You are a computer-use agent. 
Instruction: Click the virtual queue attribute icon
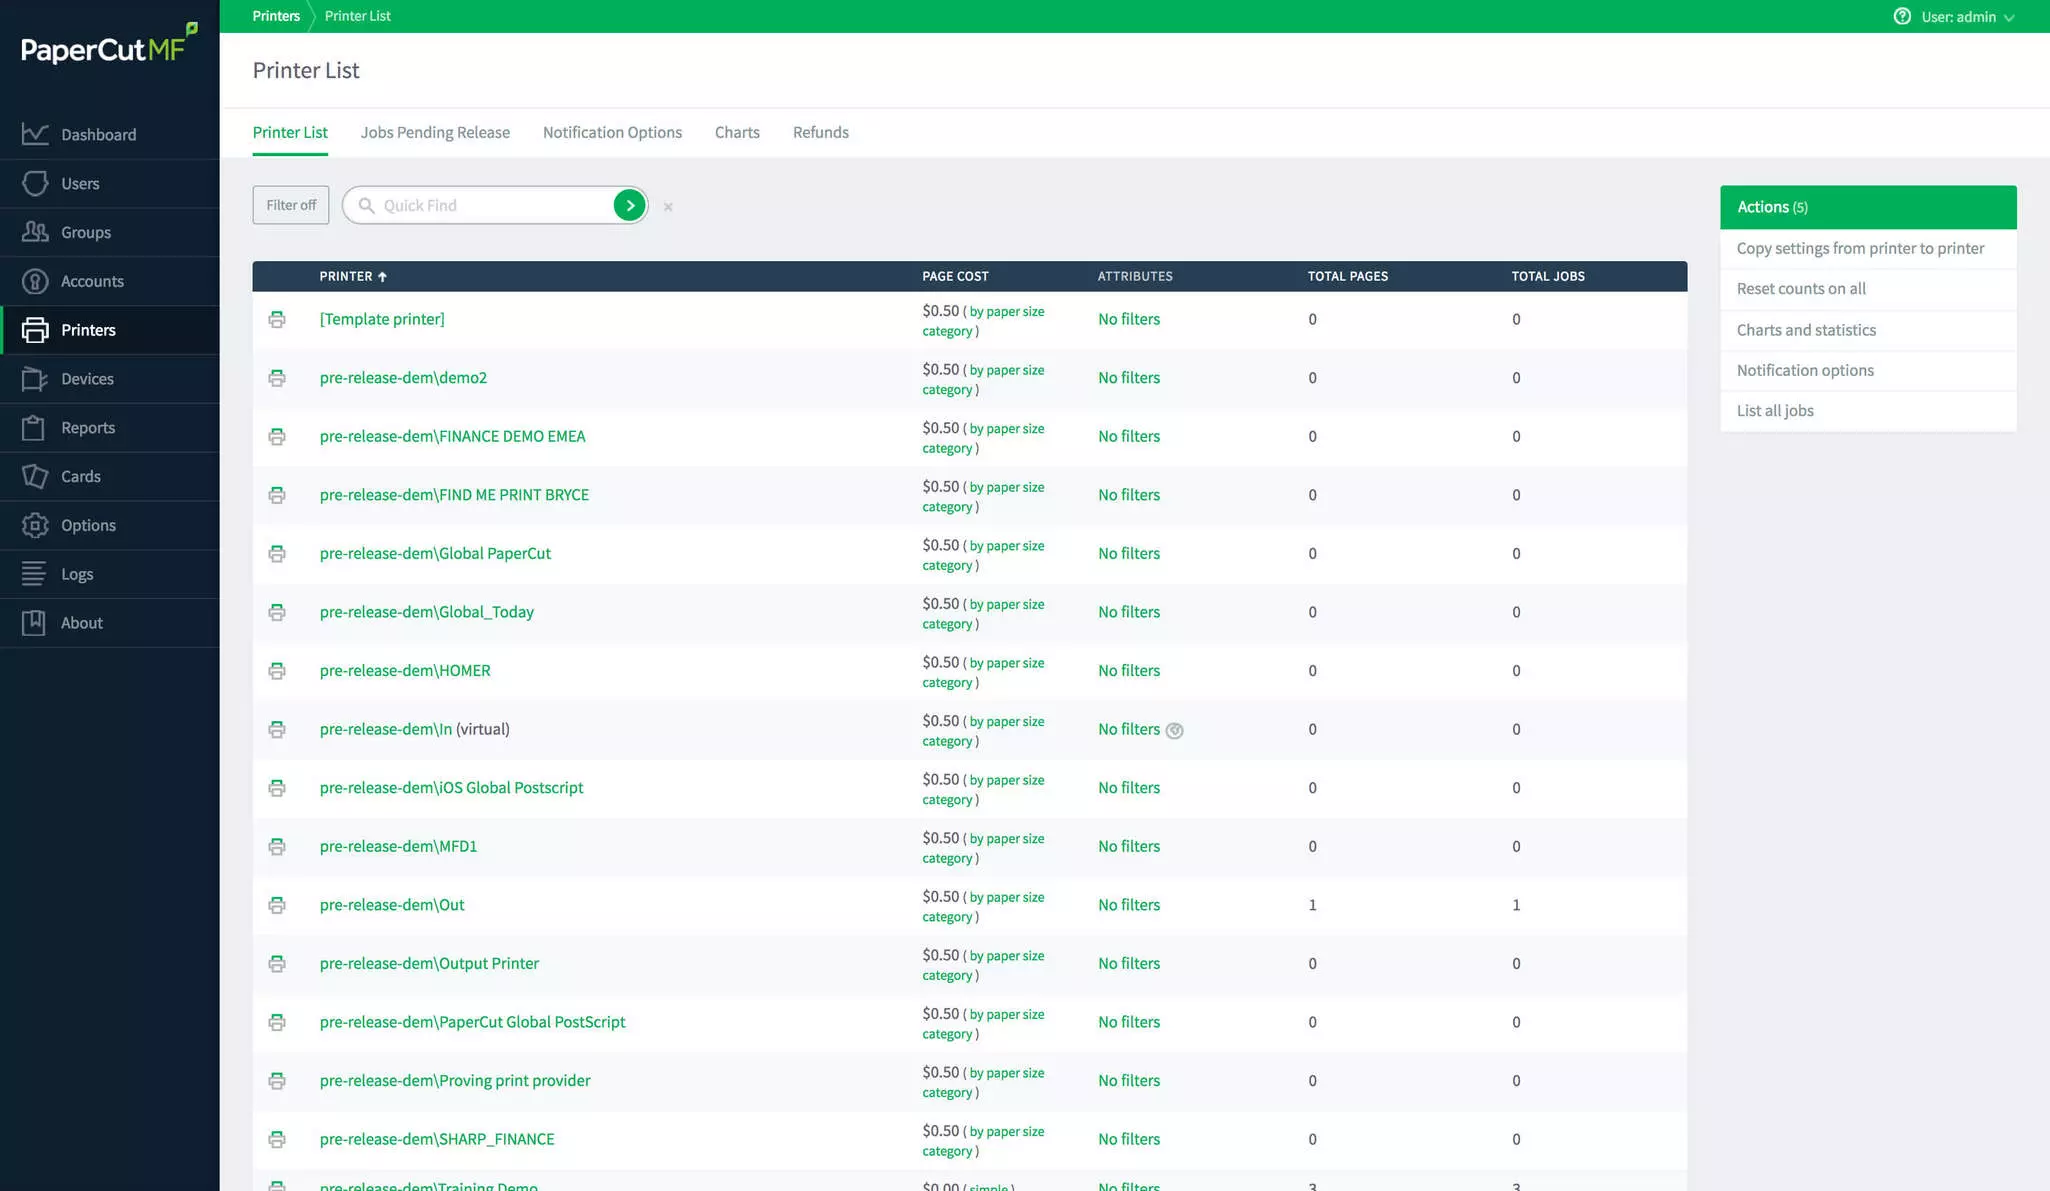tap(1175, 731)
